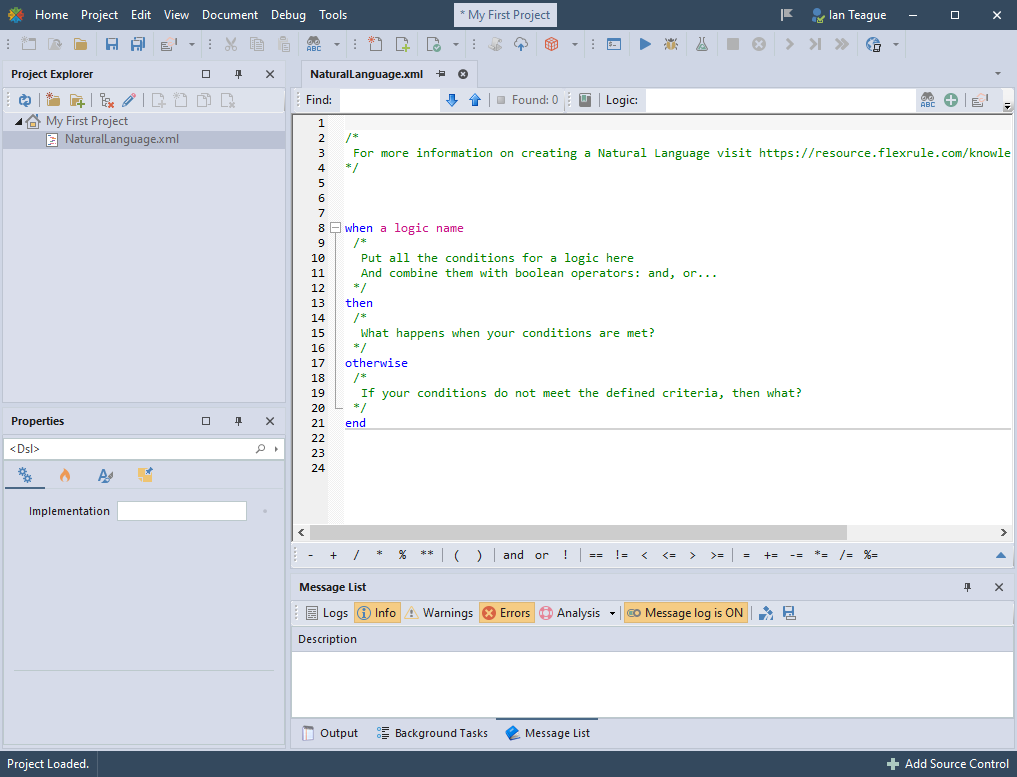Viewport: 1017px width, 777px height.
Task: Toggle the Errors message filter
Action: [507, 613]
